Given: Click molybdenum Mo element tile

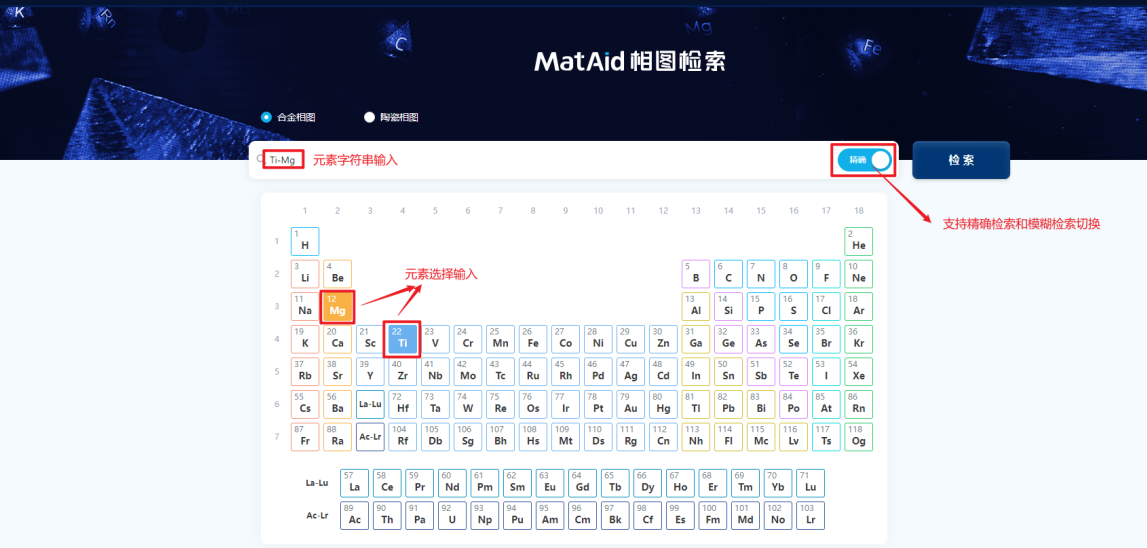Looking at the screenshot, I should pos(467,372).
